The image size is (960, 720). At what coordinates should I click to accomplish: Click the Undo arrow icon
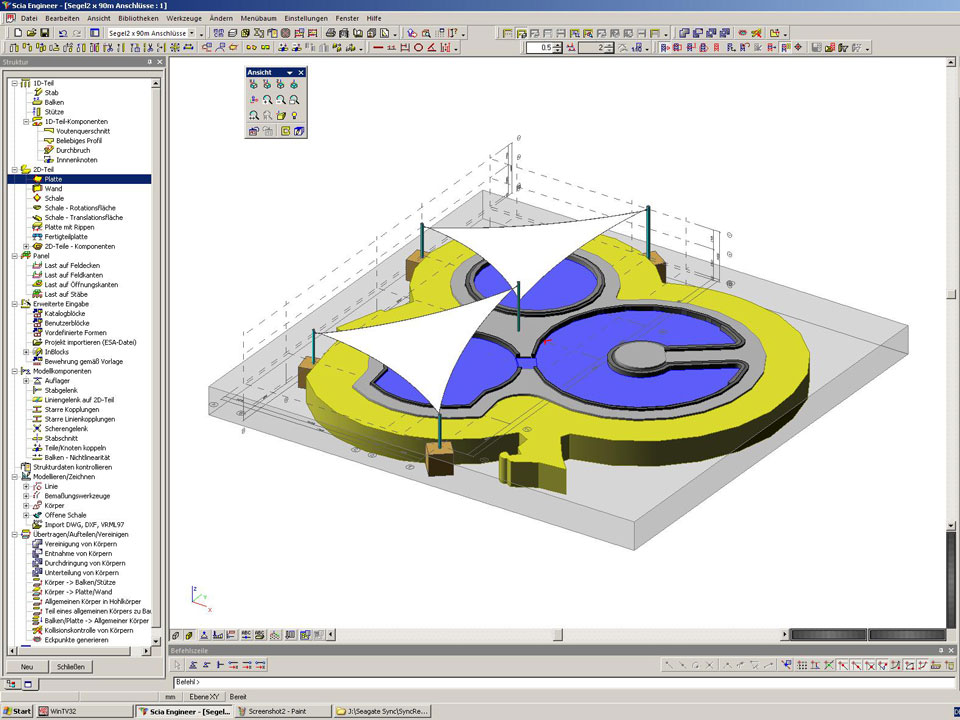[x=63, y=33]
